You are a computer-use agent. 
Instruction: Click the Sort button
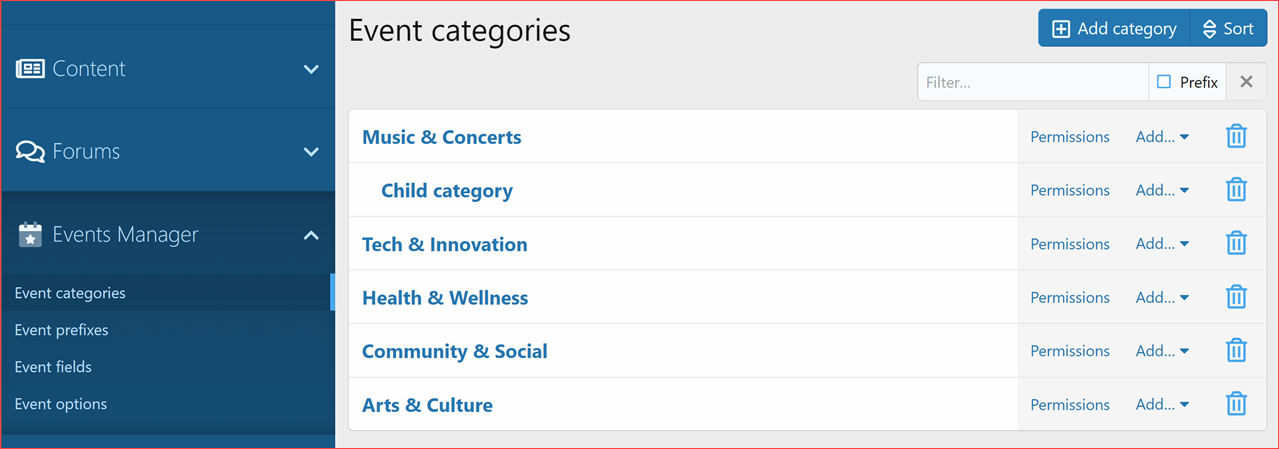tap(1228, 29)
